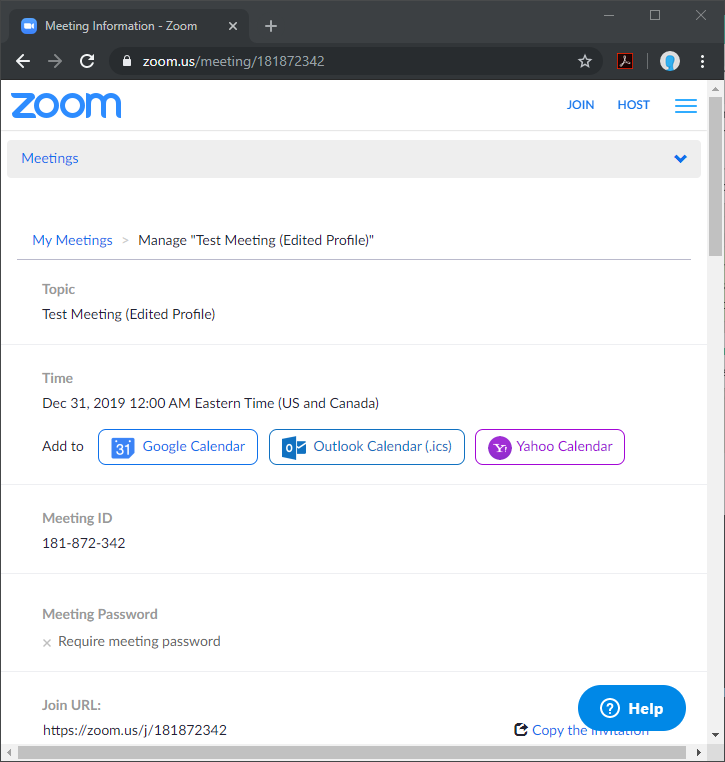Add meeting to Outlook Calendar (.ics)
Screen dimensions: 725x762
click(x=367, y=447)
